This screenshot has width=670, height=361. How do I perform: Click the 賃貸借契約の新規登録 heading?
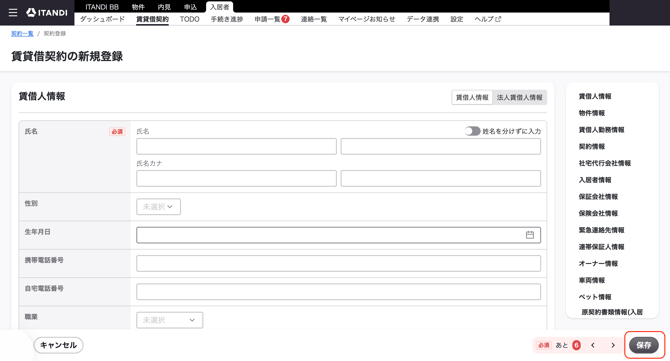[x=67, y=56]
